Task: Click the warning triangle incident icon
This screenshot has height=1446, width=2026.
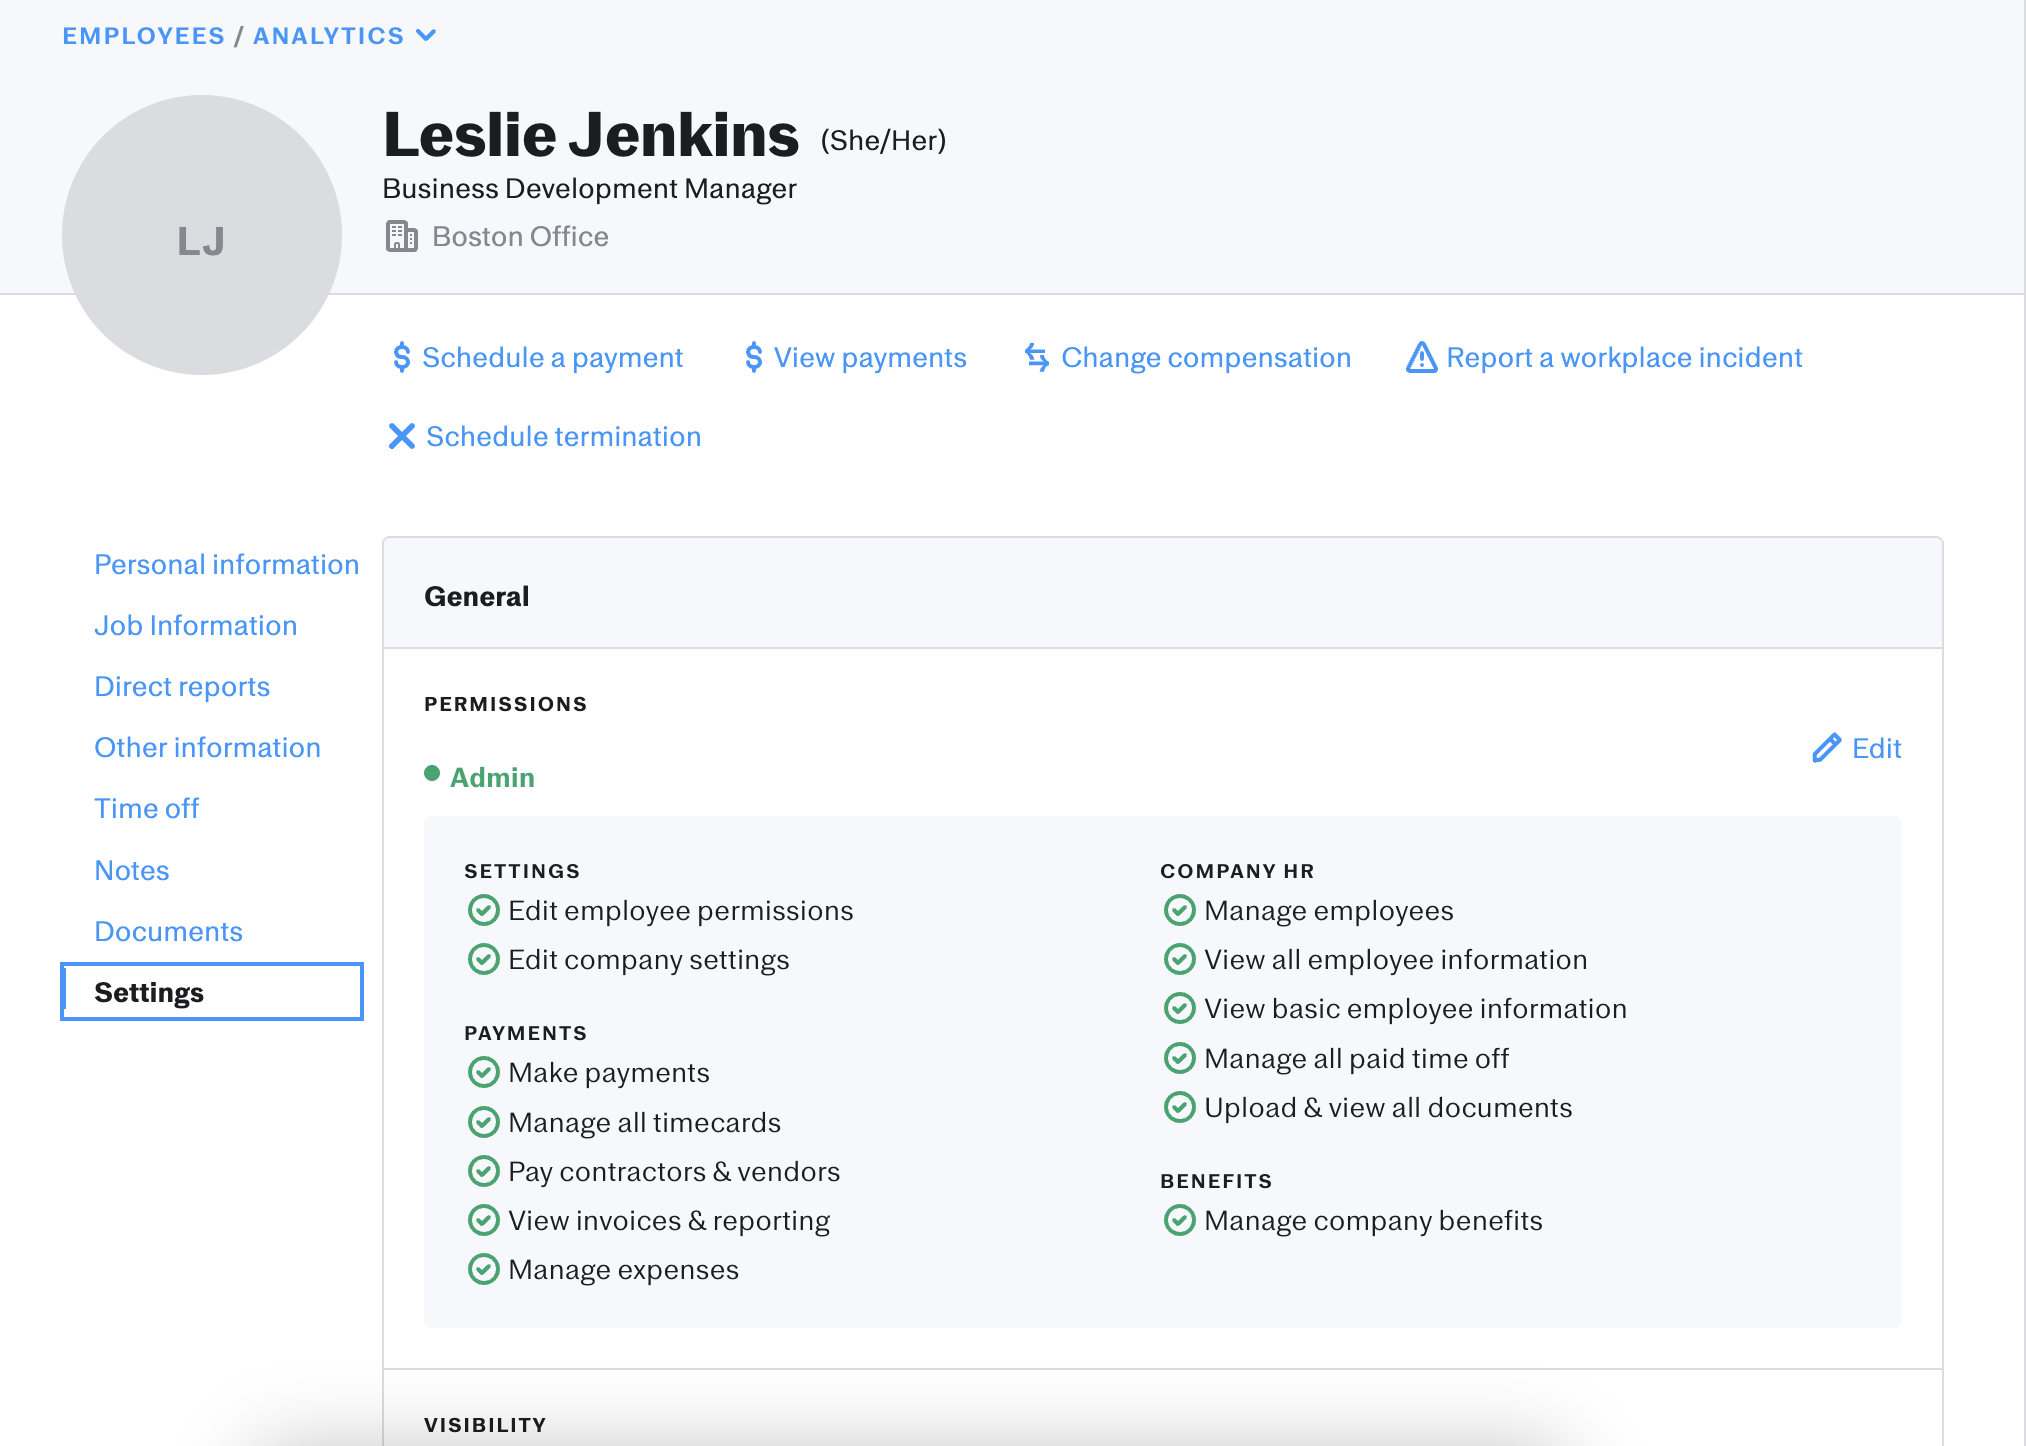Action: tap(1421, 357)
